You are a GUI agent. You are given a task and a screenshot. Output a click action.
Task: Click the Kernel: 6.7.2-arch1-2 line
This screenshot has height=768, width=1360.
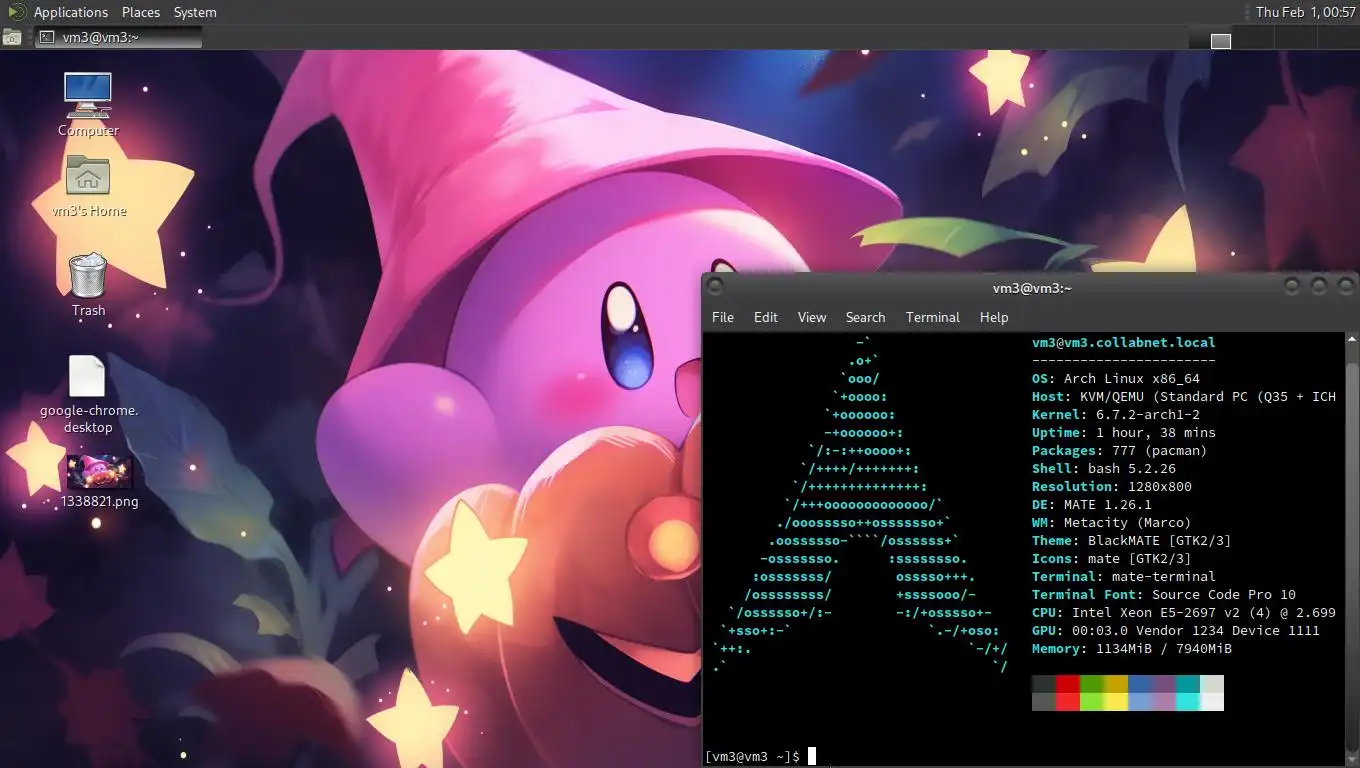point(1116,415)
